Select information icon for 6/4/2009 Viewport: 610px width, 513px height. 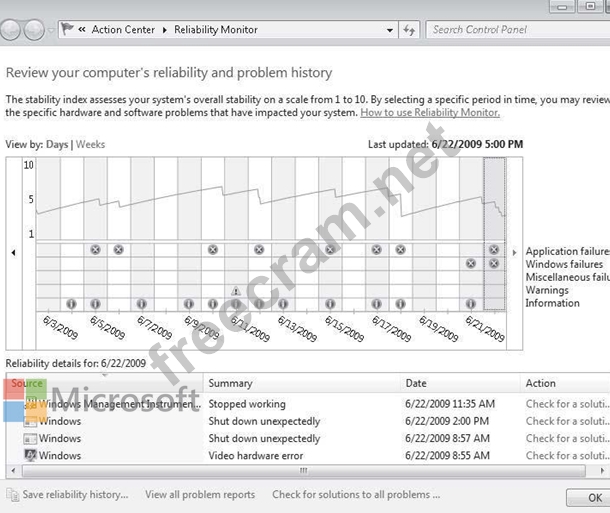click(x=71, y=304)
